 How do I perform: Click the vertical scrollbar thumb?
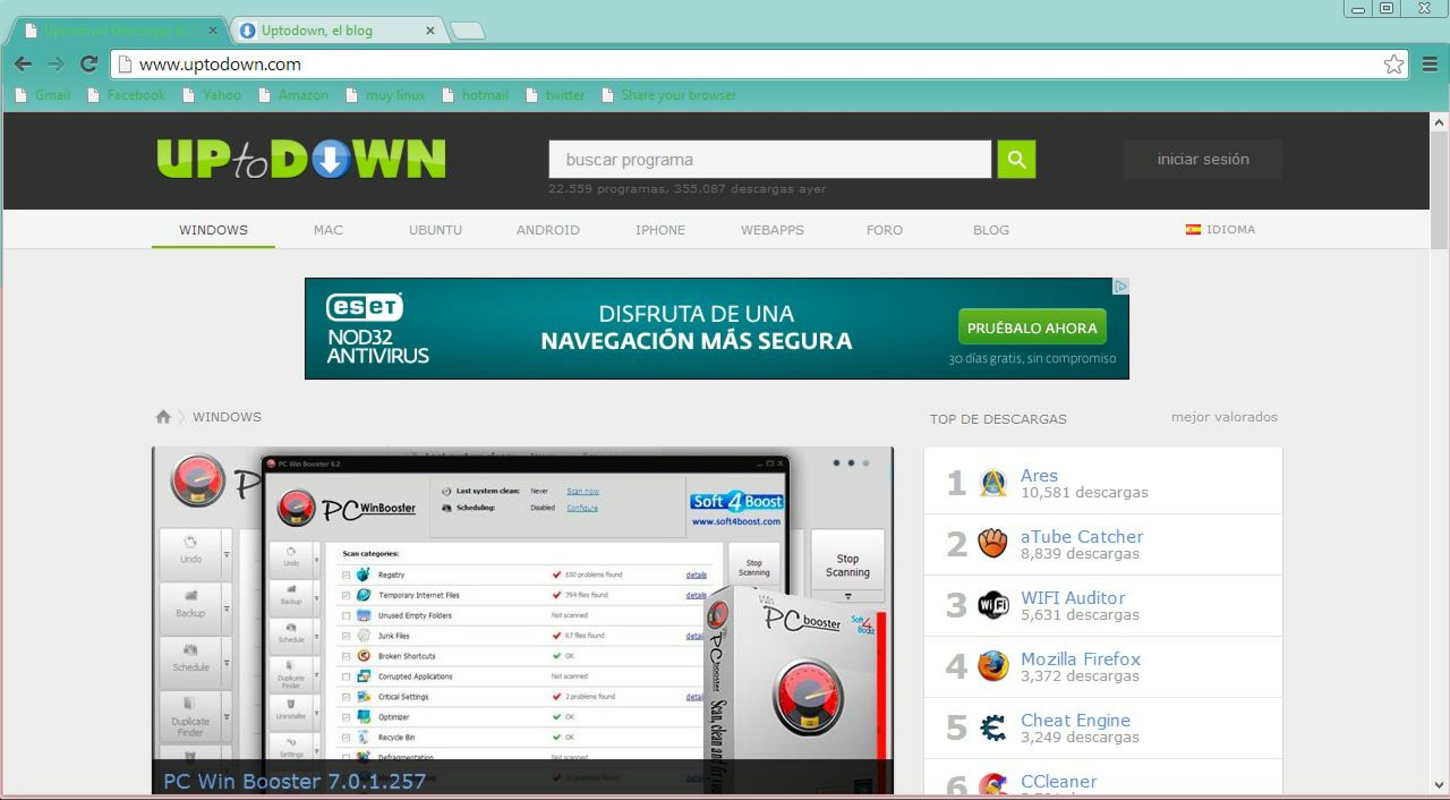(x=1439, y=190)
